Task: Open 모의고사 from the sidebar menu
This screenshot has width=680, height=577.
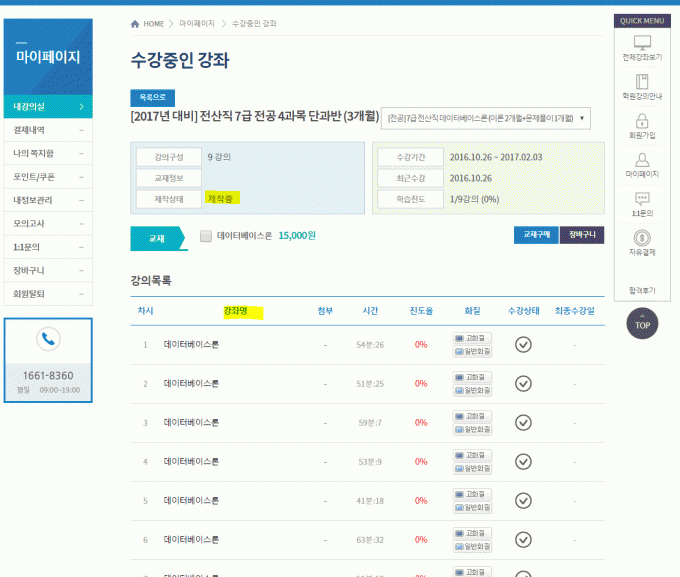Action: click(48, 223)
